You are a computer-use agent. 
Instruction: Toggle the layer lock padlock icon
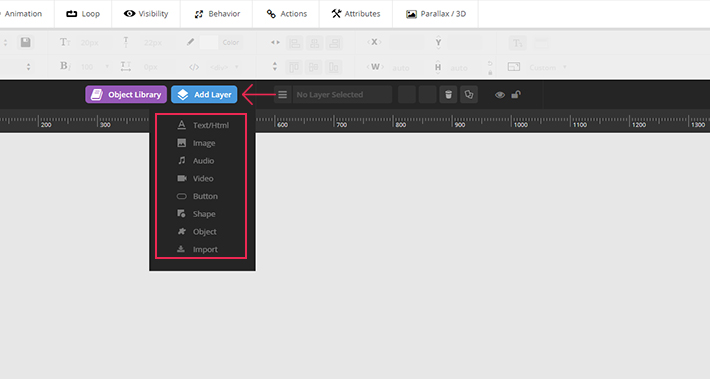[x=516, y=95]
